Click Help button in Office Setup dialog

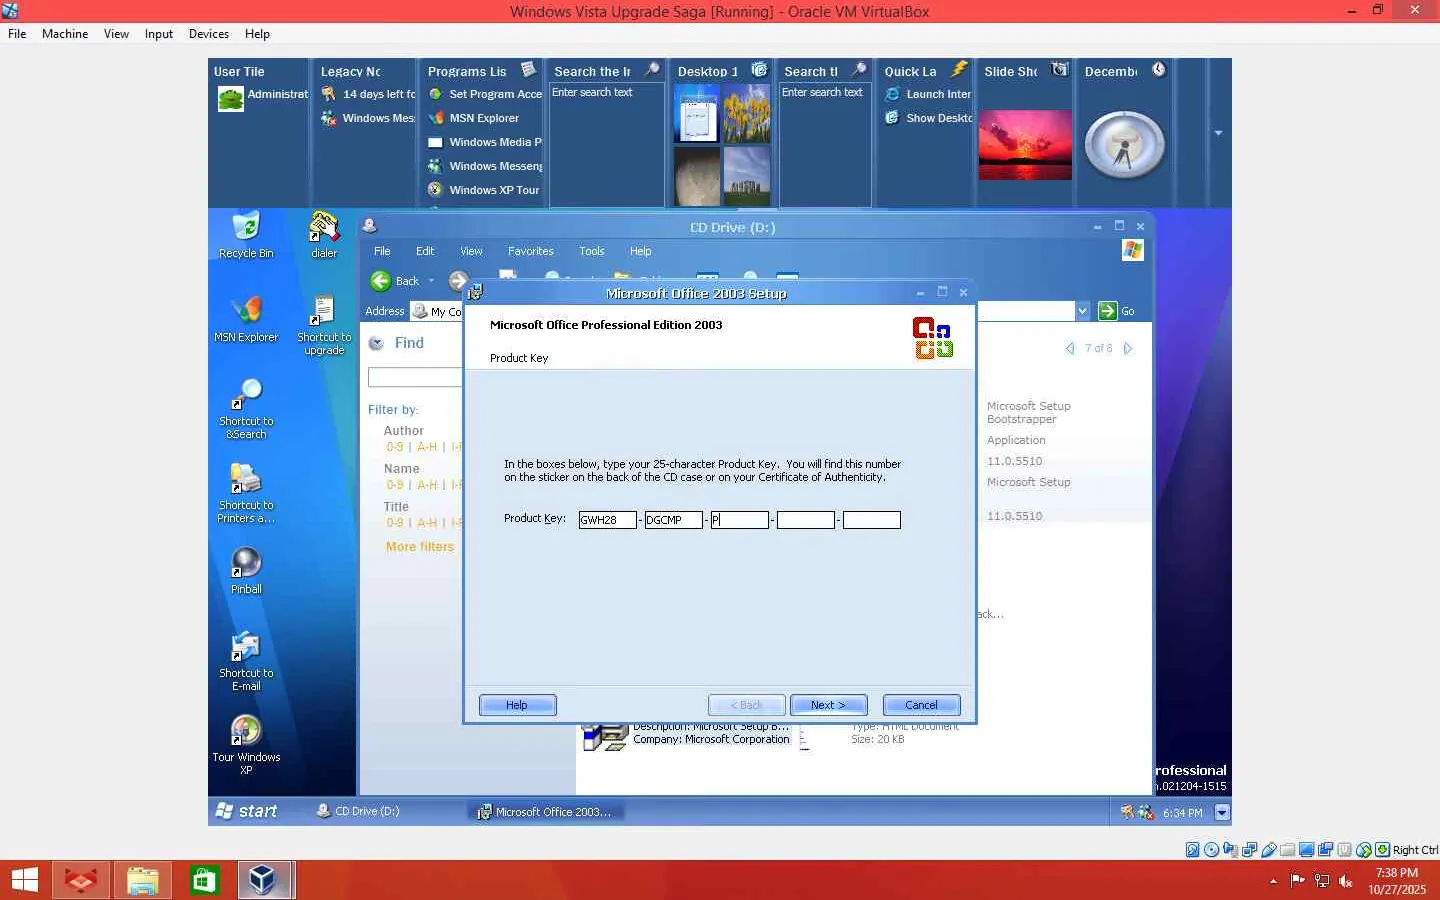click(x=517, y=705)
